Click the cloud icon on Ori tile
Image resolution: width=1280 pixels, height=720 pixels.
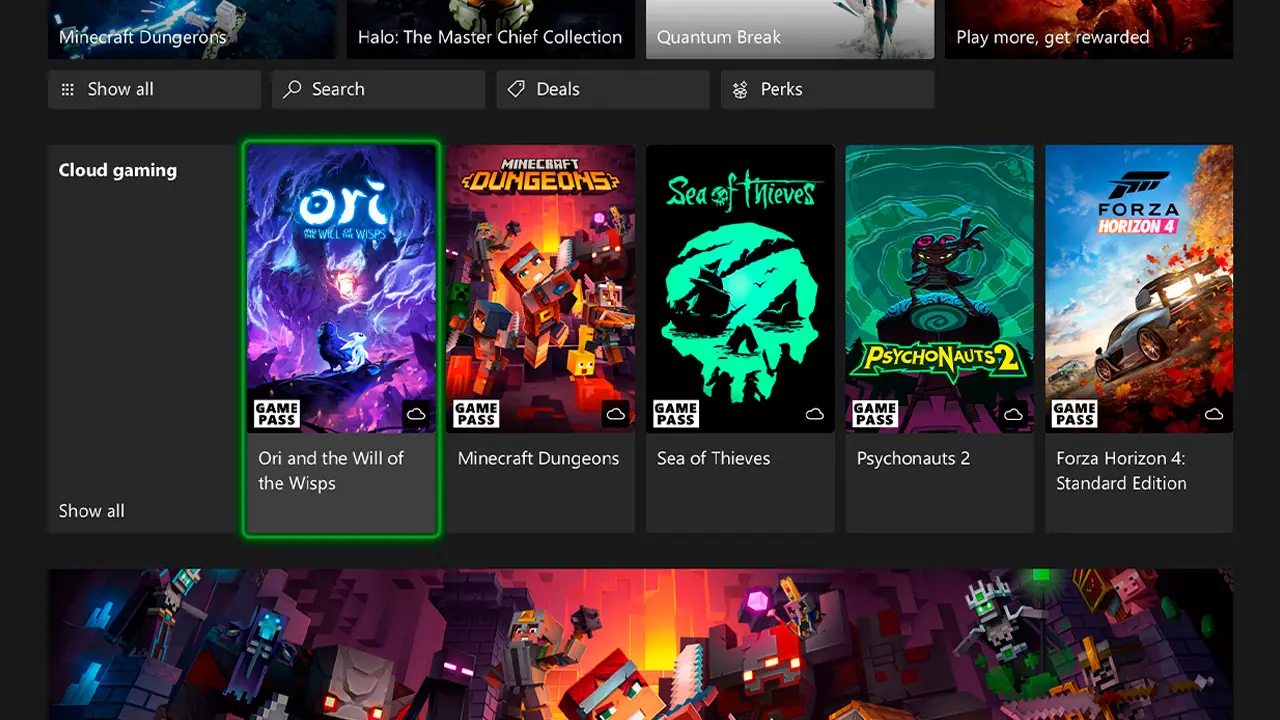[x=416, y=414]
